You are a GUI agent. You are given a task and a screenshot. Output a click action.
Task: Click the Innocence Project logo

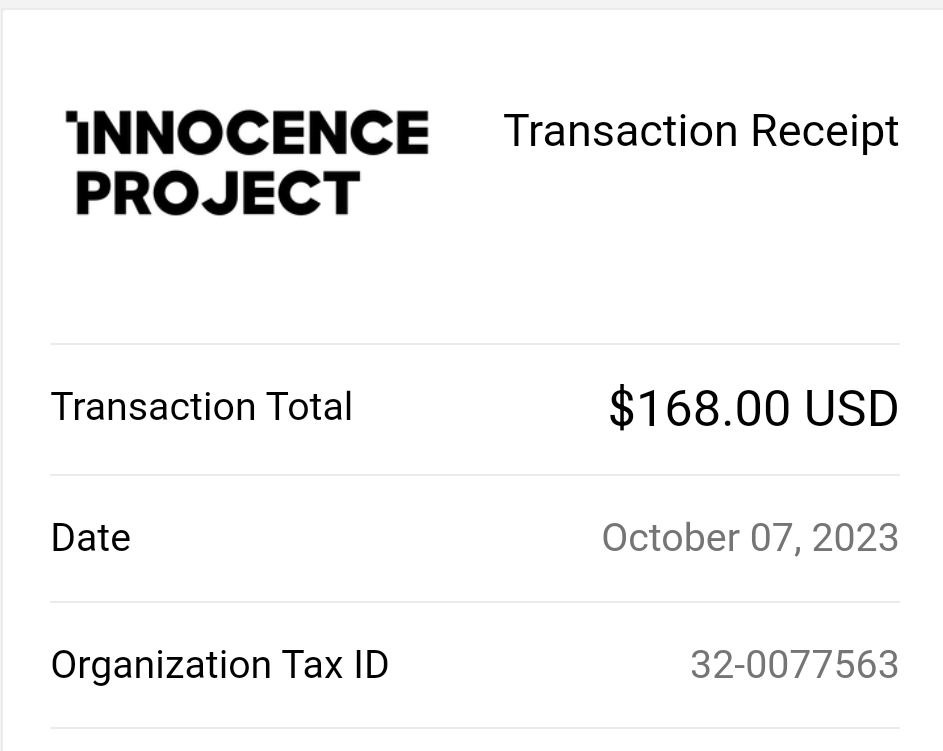pyautogui.click(x=247, y=162)
